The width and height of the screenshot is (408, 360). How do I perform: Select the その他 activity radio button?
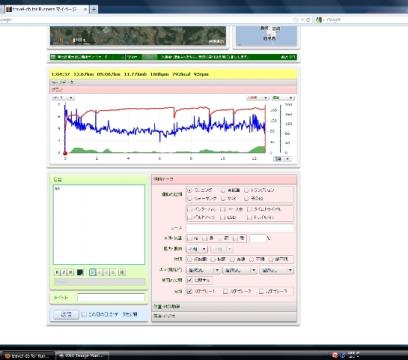(246, 198)
